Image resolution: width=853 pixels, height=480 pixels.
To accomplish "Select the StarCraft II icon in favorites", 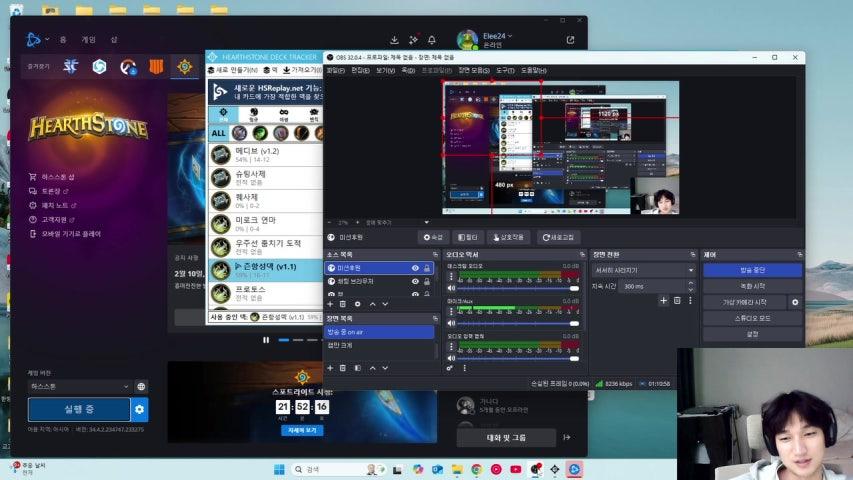I will click(71, 67).
